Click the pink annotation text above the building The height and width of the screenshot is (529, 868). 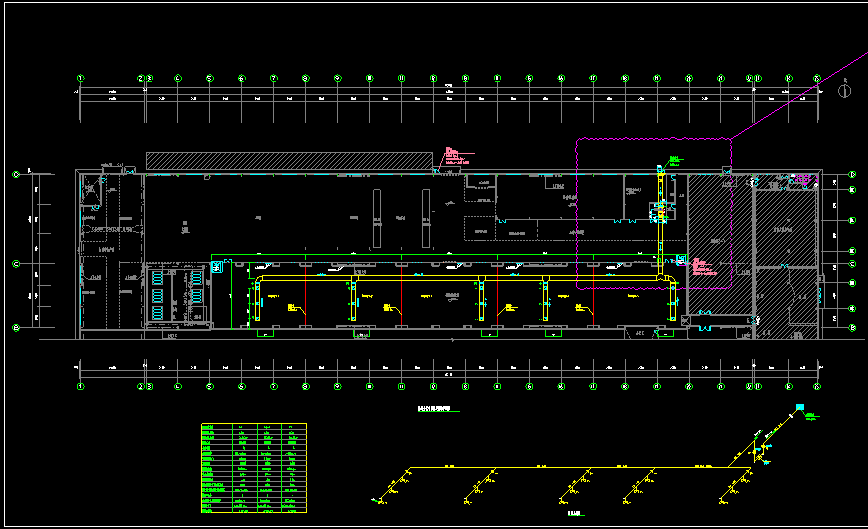(451, 154)
